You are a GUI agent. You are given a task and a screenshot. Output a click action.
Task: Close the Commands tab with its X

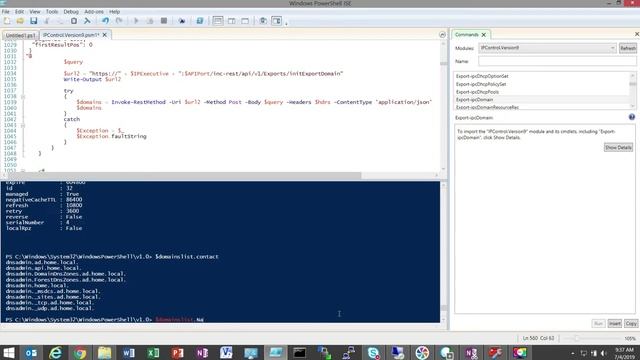tap(484, 35)
